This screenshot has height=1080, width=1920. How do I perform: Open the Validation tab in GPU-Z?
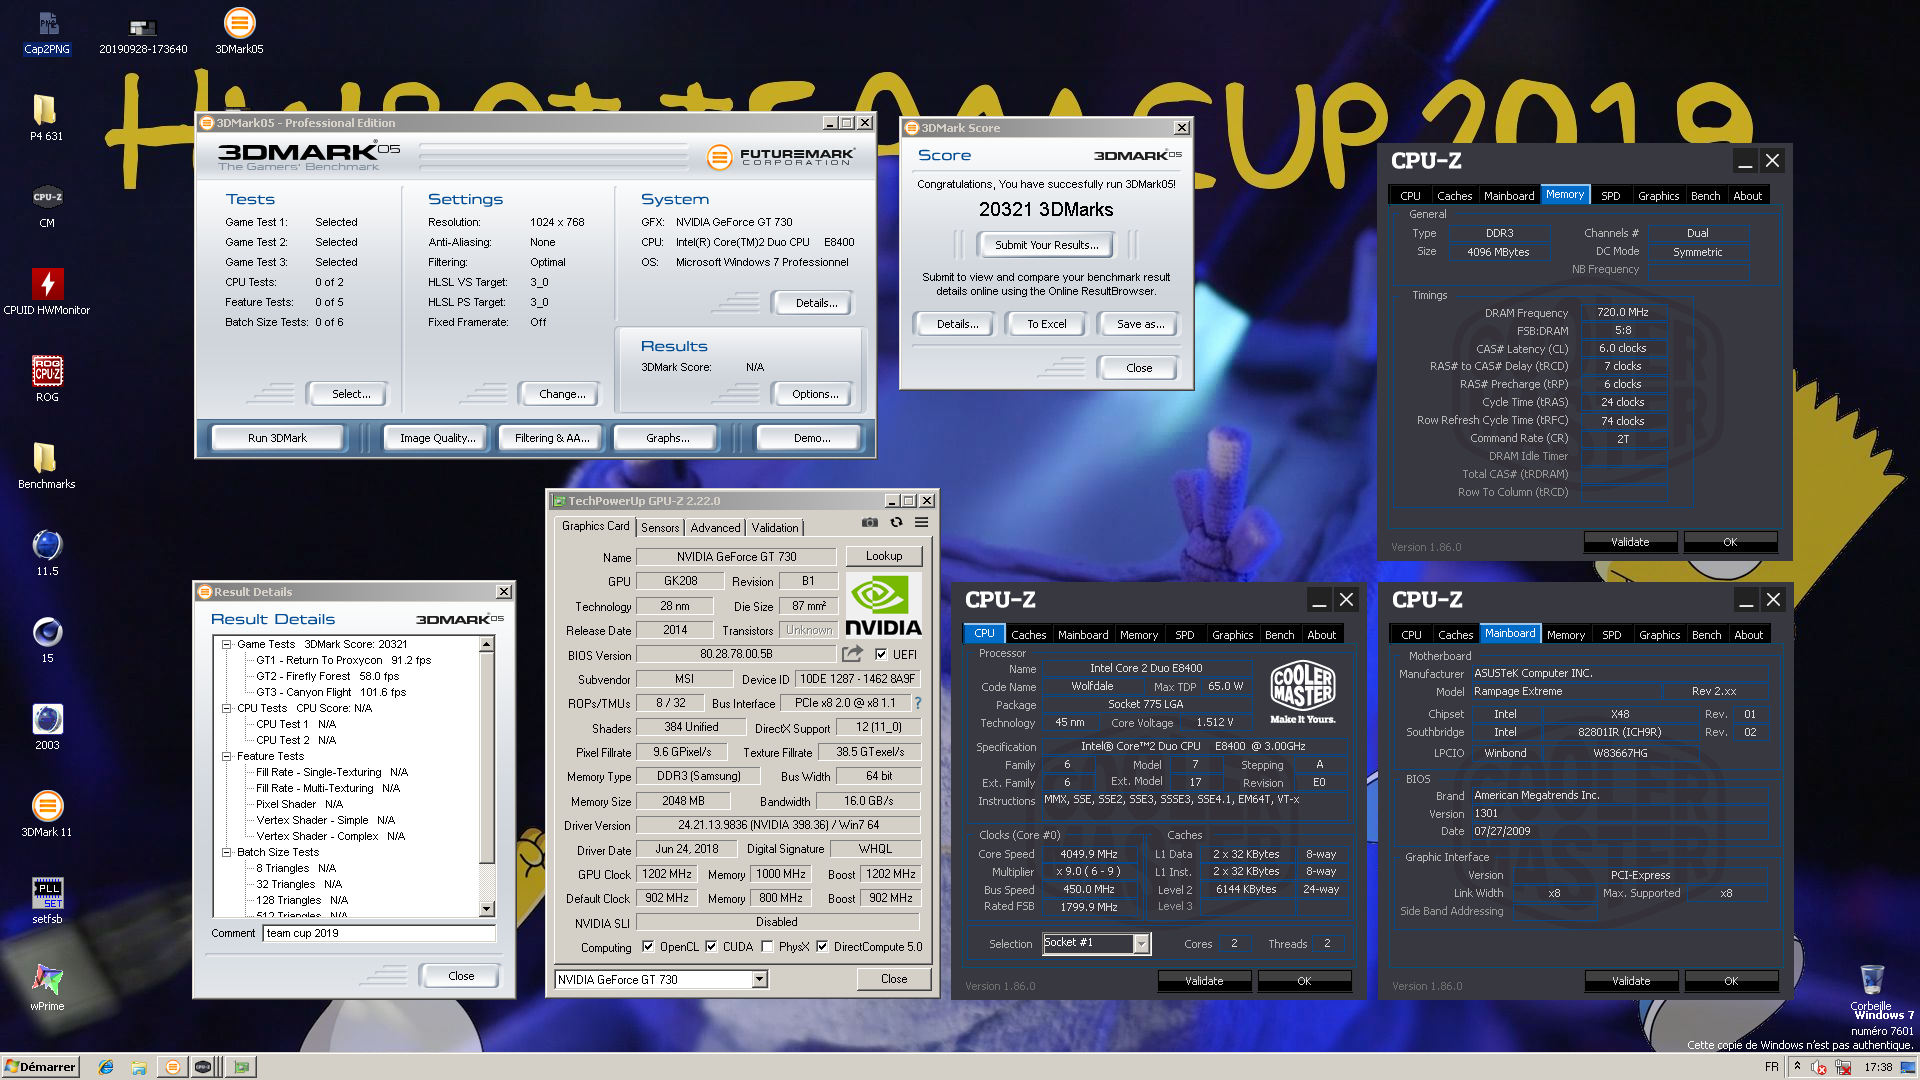coord(775,527)
